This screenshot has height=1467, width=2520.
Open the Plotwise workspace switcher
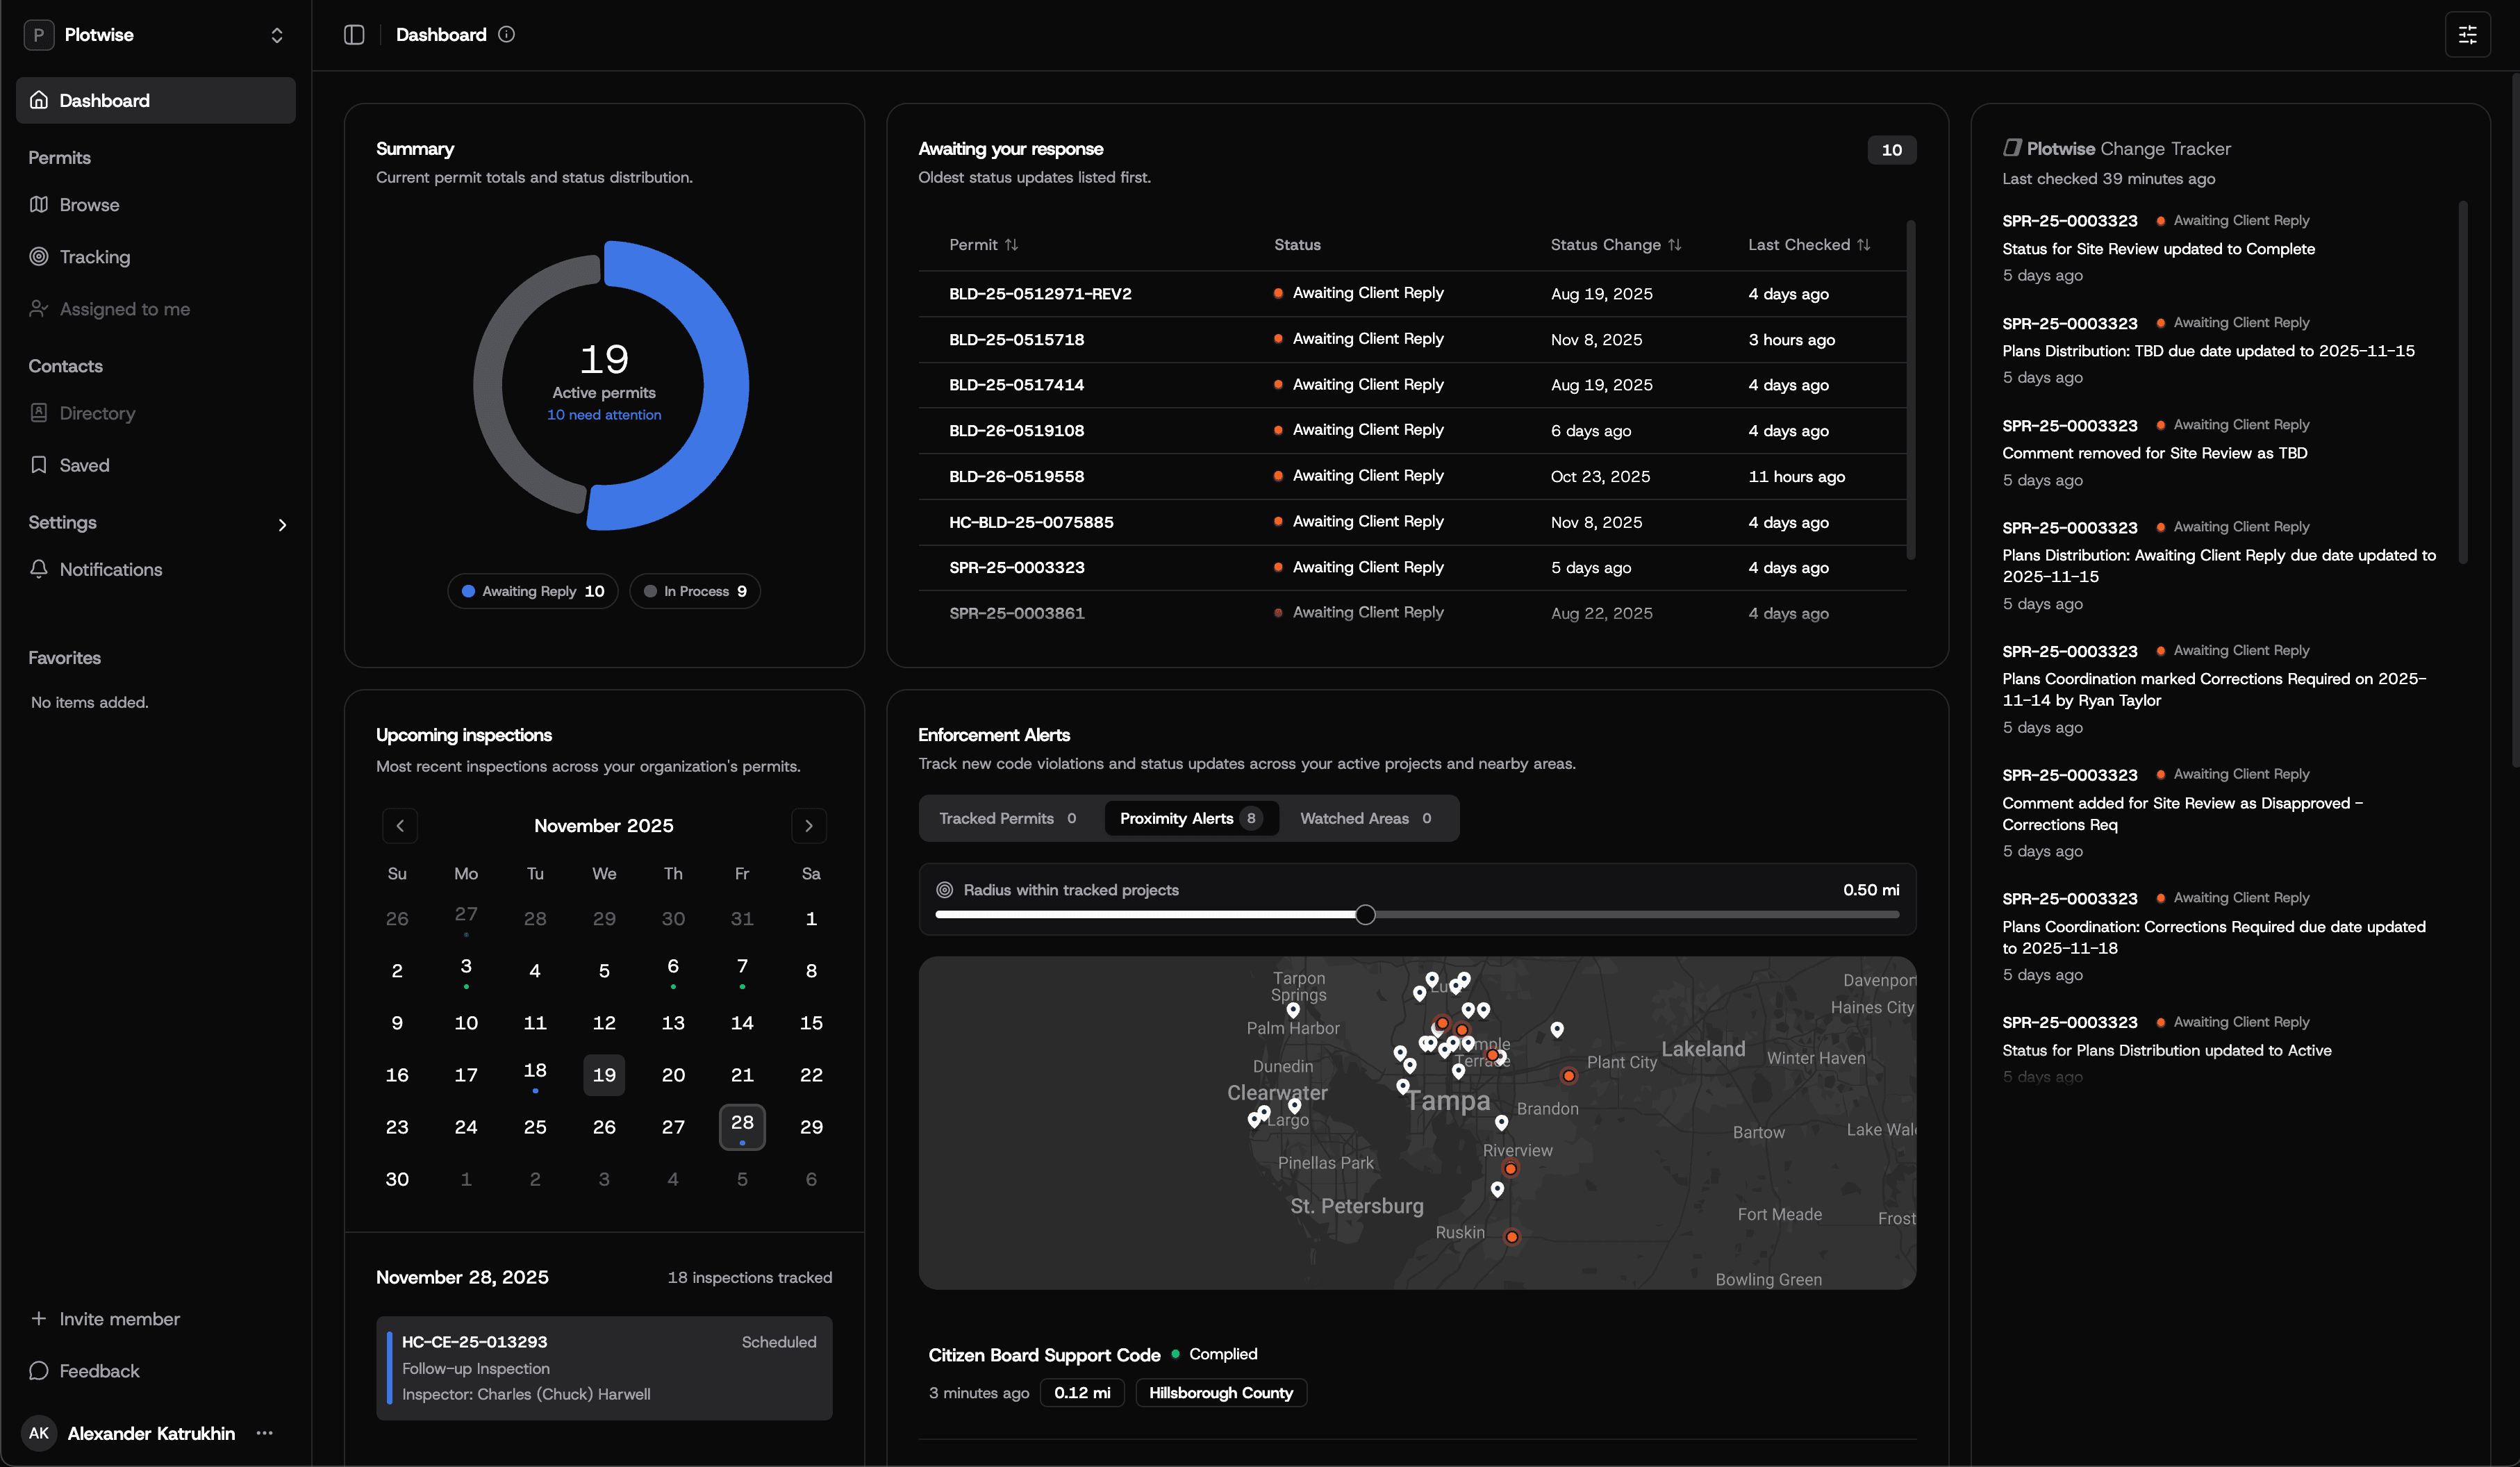tap(156, 34)
